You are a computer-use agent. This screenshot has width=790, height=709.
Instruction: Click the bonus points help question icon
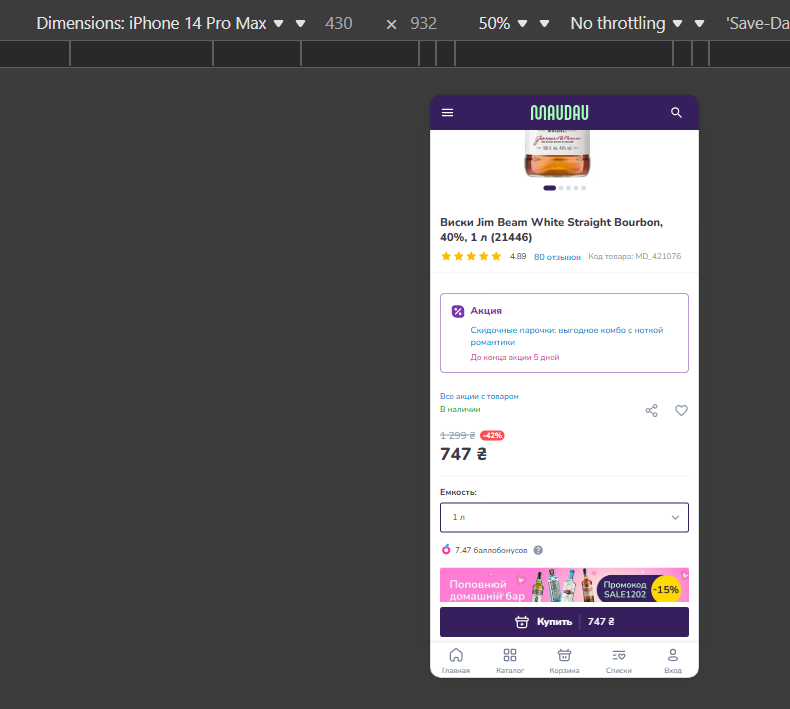[x=538, y=550]
